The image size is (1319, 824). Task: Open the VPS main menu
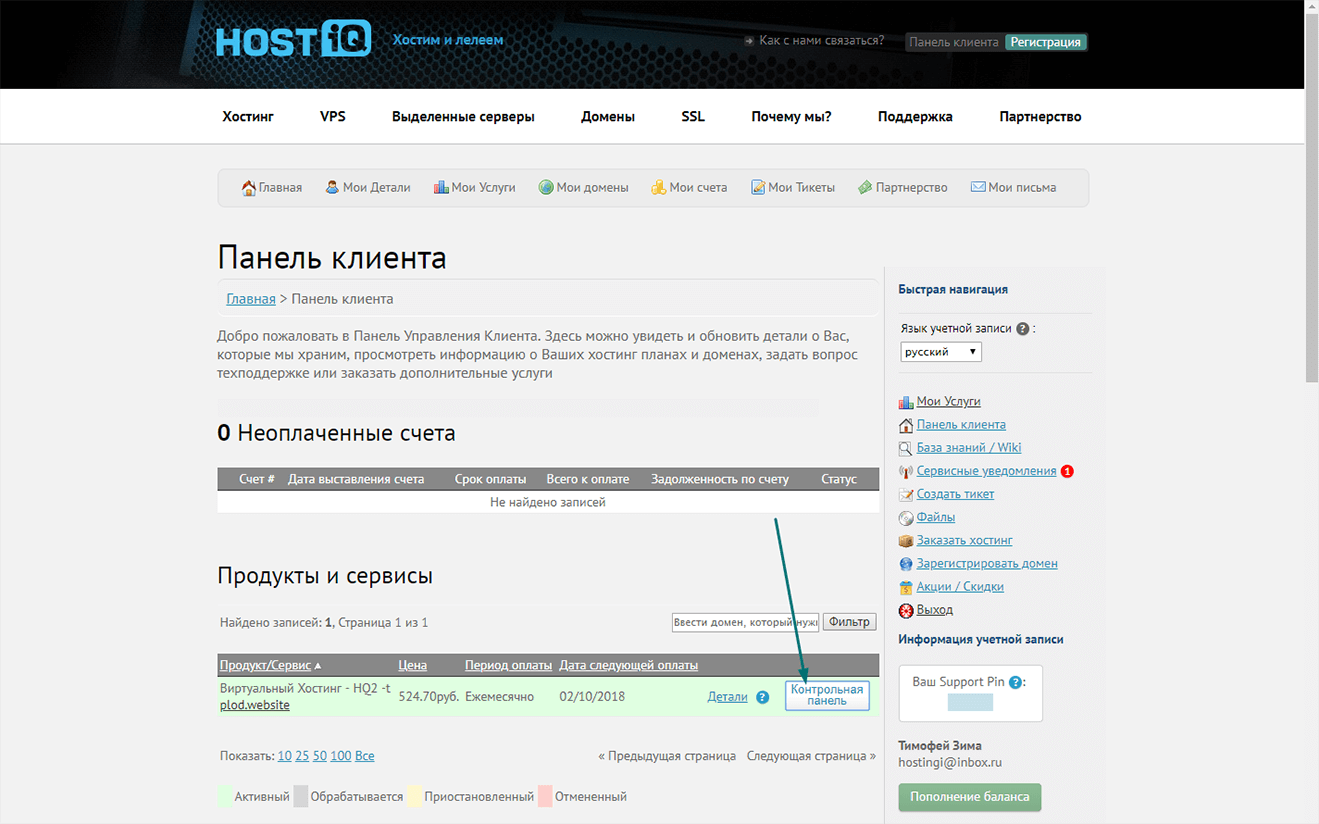point(333,116)
